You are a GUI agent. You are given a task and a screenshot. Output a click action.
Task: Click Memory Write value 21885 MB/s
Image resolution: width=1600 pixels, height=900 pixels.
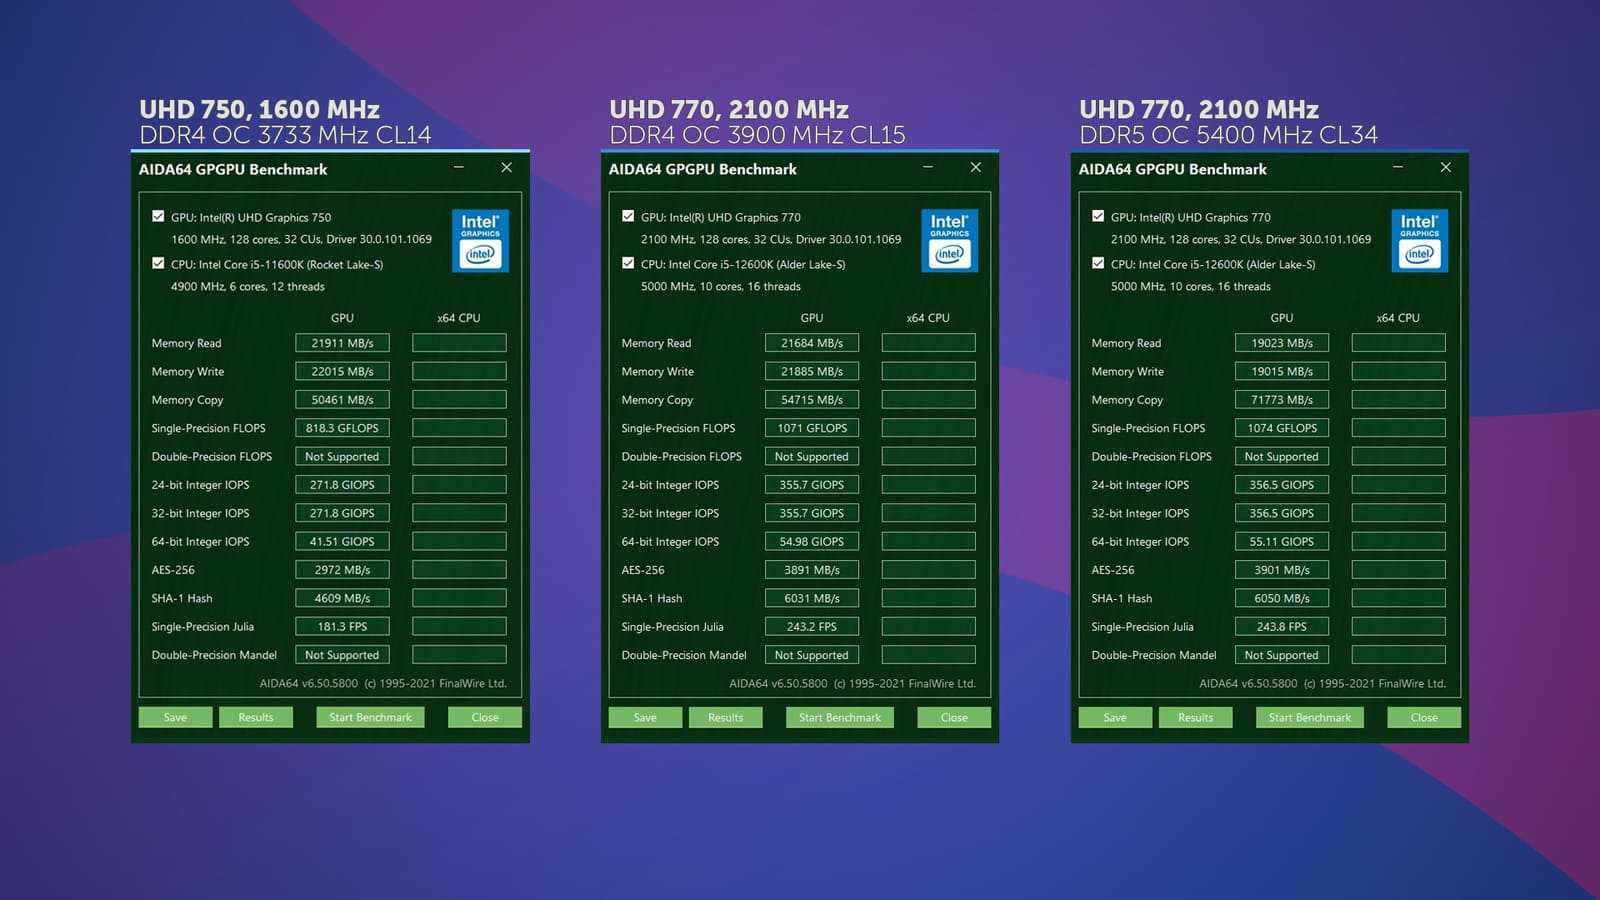coord(812,371)
